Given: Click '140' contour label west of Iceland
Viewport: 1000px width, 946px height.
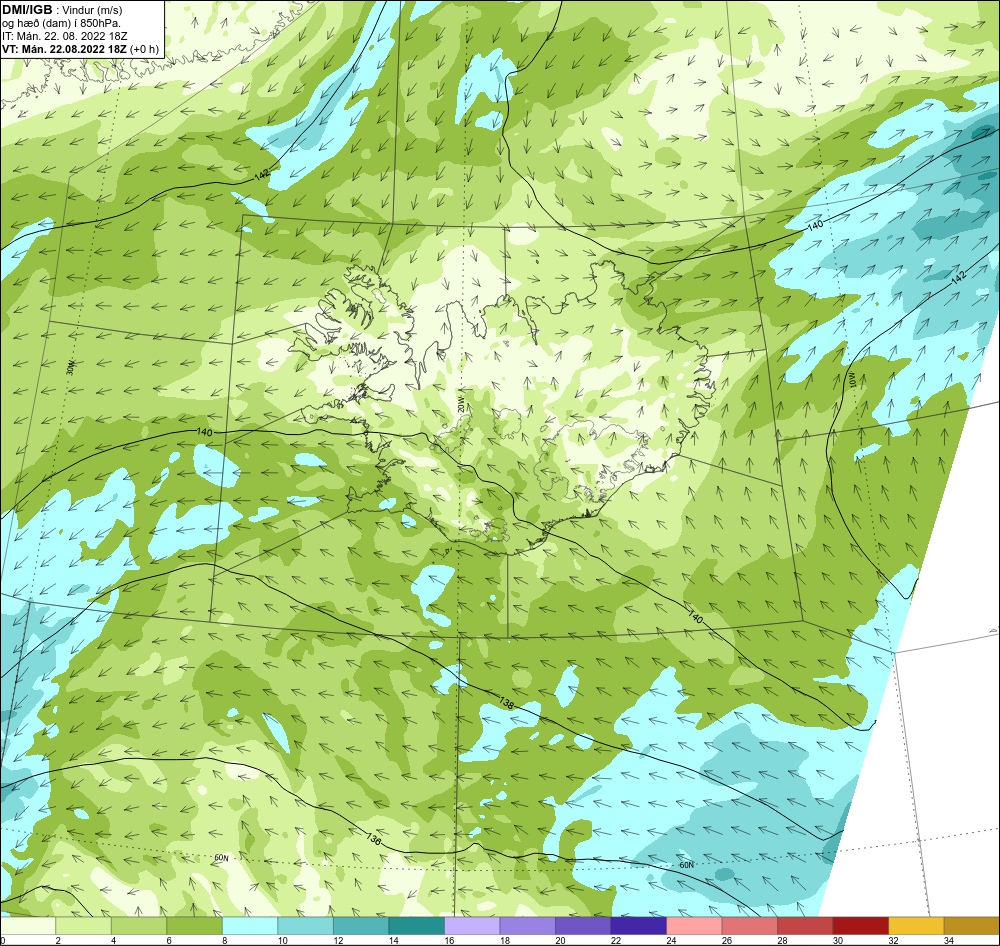Looking at the screenshot, I should 204,432.
